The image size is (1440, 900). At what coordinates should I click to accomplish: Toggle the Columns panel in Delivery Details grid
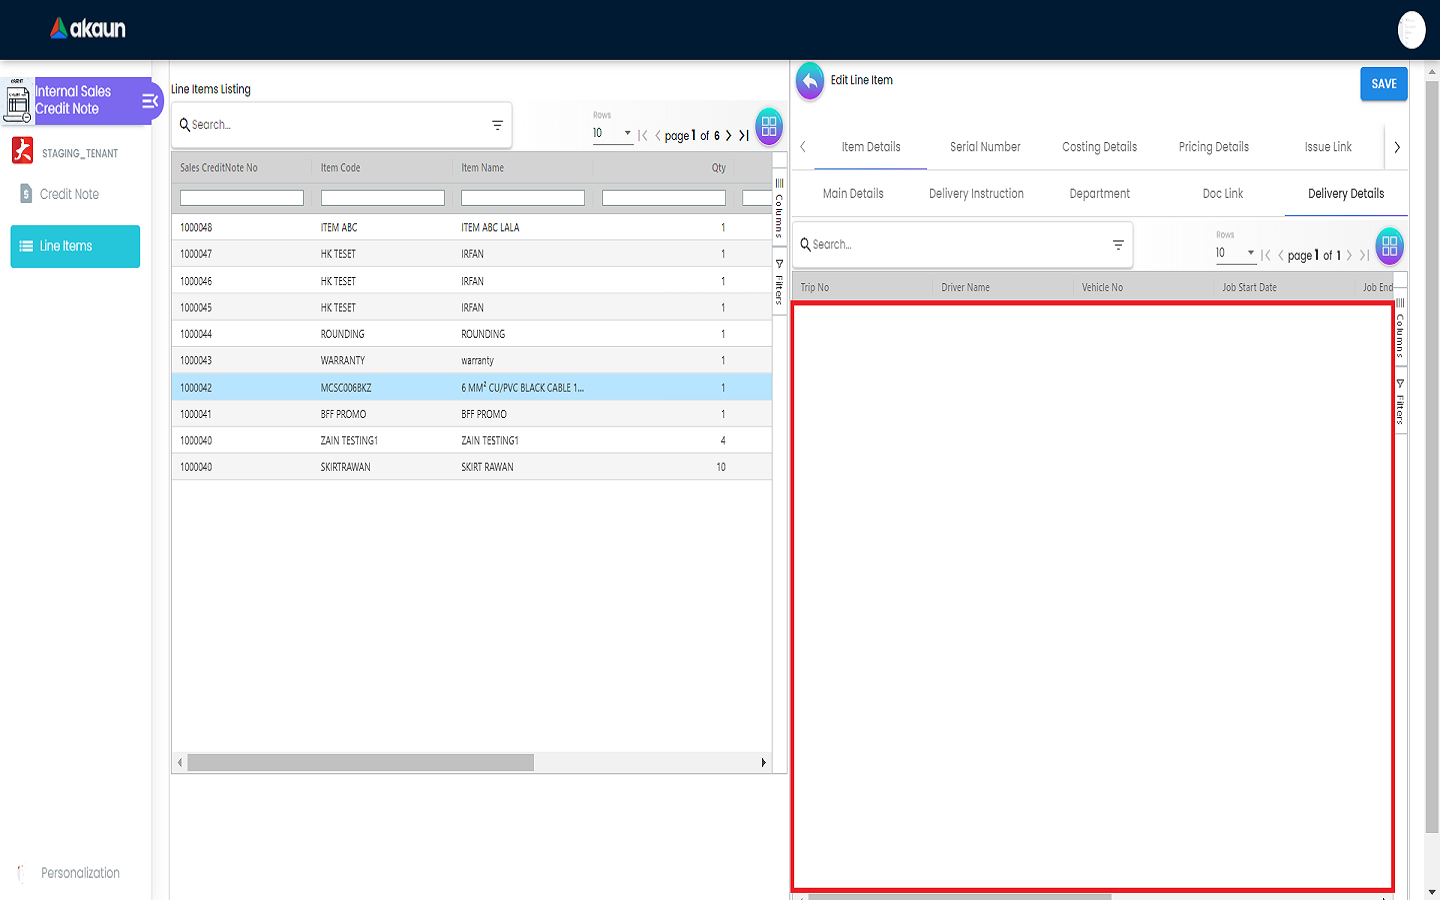click(1400, 329)
